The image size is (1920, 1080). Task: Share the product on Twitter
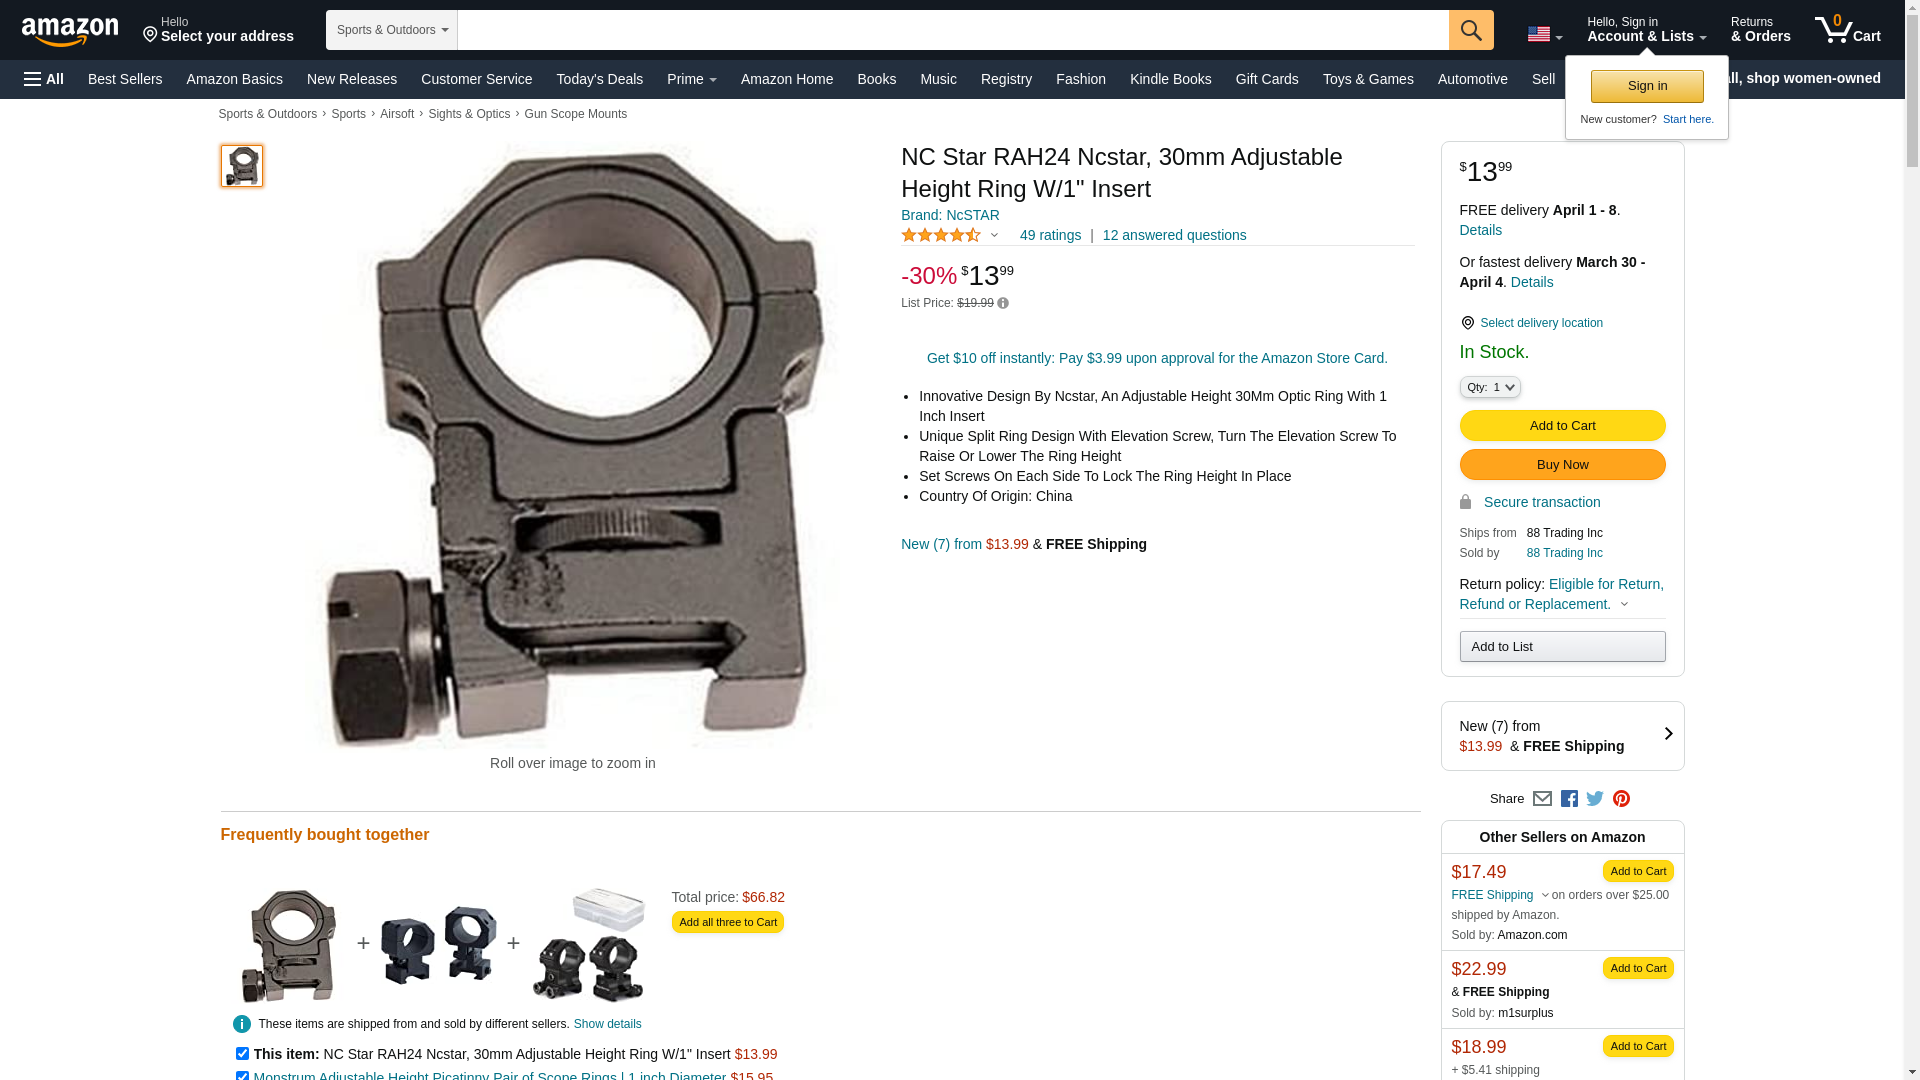1595,799
